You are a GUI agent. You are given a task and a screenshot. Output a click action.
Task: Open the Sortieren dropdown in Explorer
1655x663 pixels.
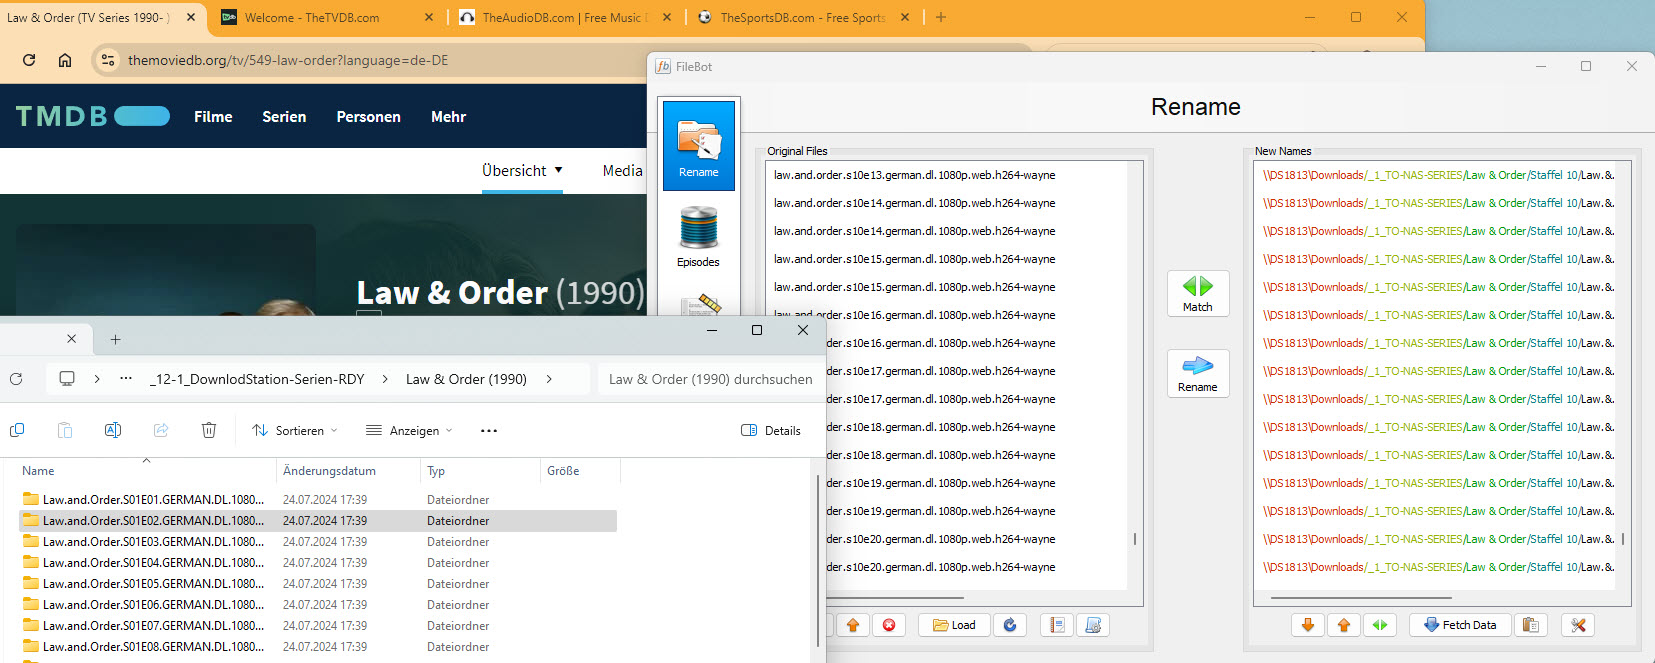click(x=295, y=430)
